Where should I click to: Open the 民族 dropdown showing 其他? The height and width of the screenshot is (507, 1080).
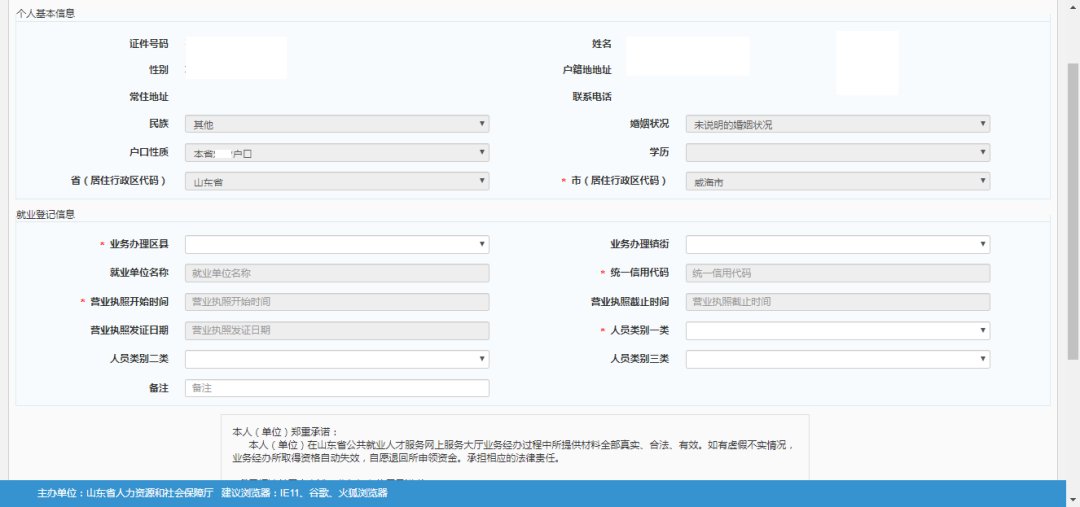[x=336, y=124]
